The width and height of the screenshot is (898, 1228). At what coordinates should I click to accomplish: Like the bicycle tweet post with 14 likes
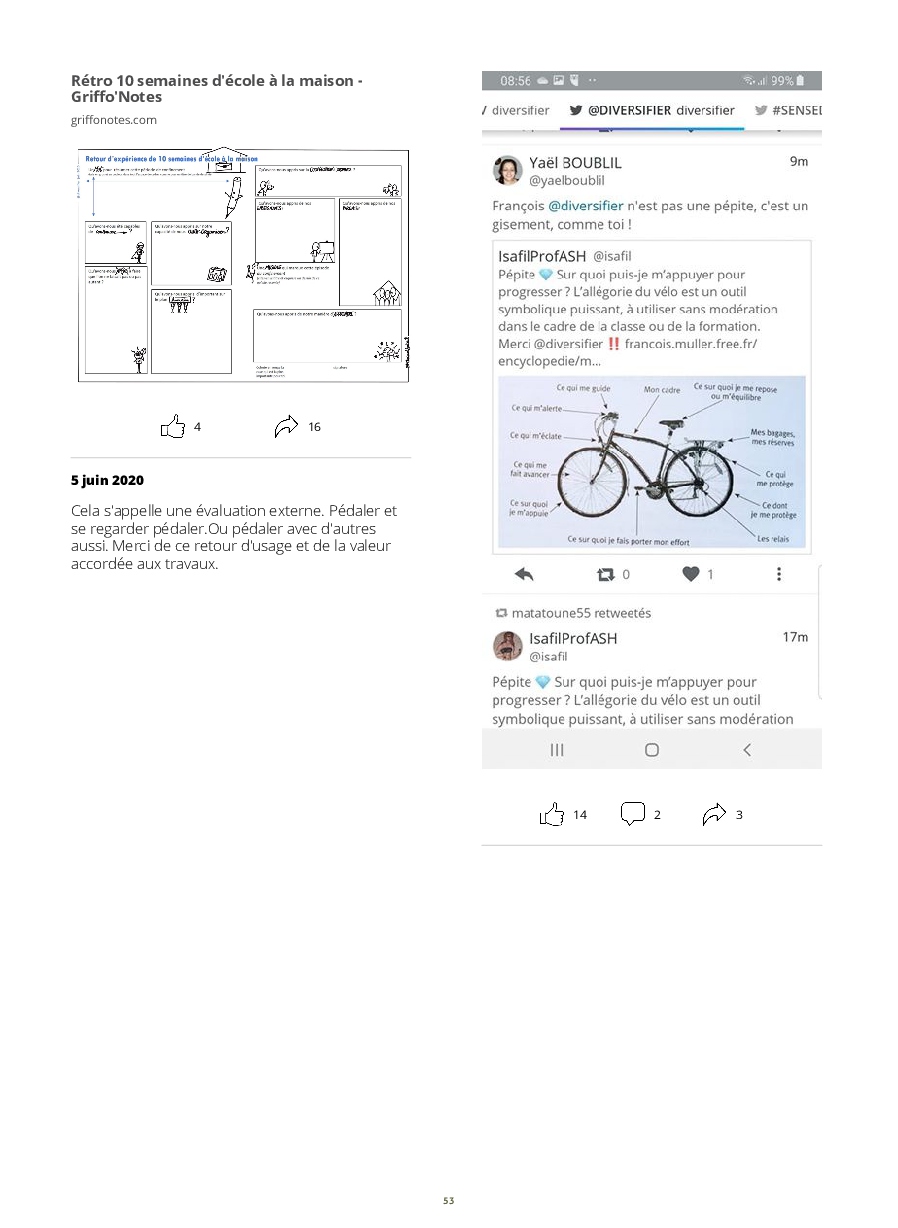pyautogui.click(x=552, y=815)
